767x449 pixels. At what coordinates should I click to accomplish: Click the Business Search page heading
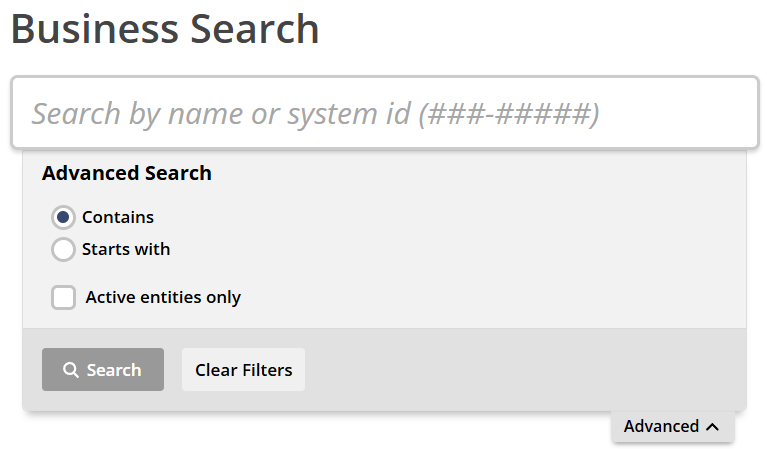pos(165,29)
